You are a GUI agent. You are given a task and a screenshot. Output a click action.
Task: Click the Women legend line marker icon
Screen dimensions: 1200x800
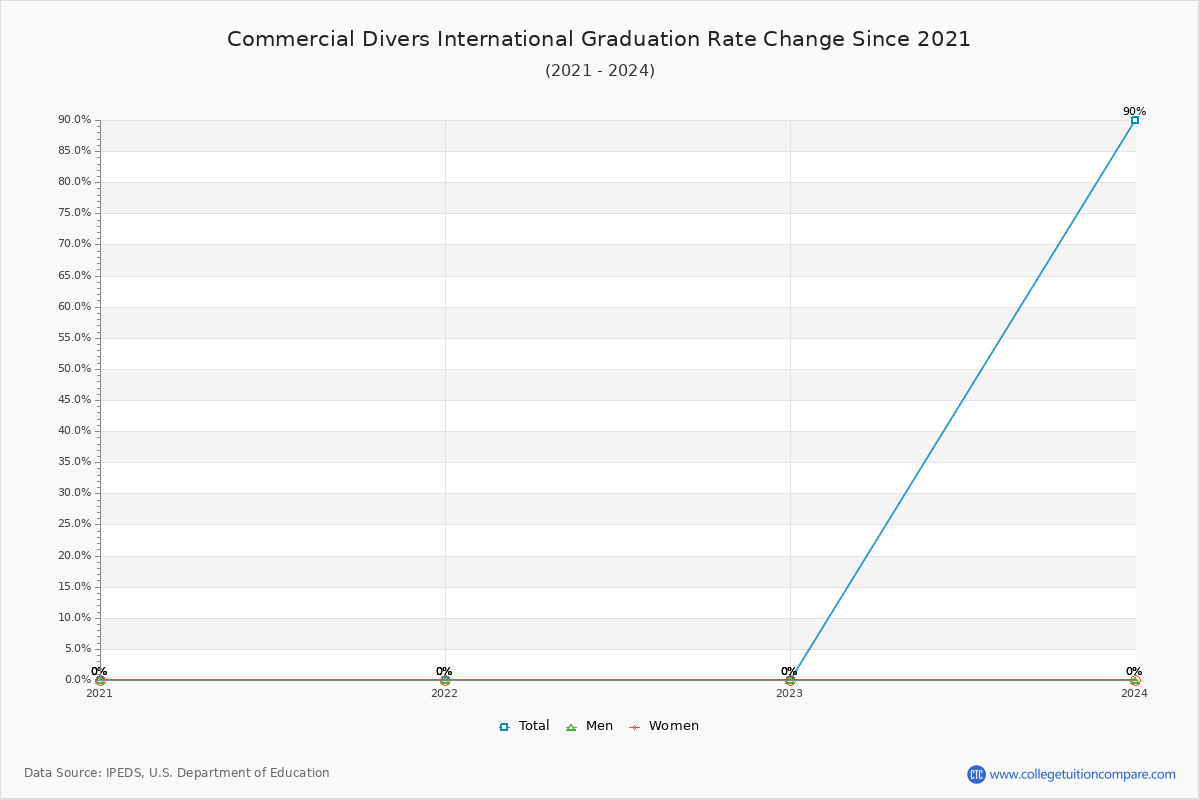coord(634,727)
